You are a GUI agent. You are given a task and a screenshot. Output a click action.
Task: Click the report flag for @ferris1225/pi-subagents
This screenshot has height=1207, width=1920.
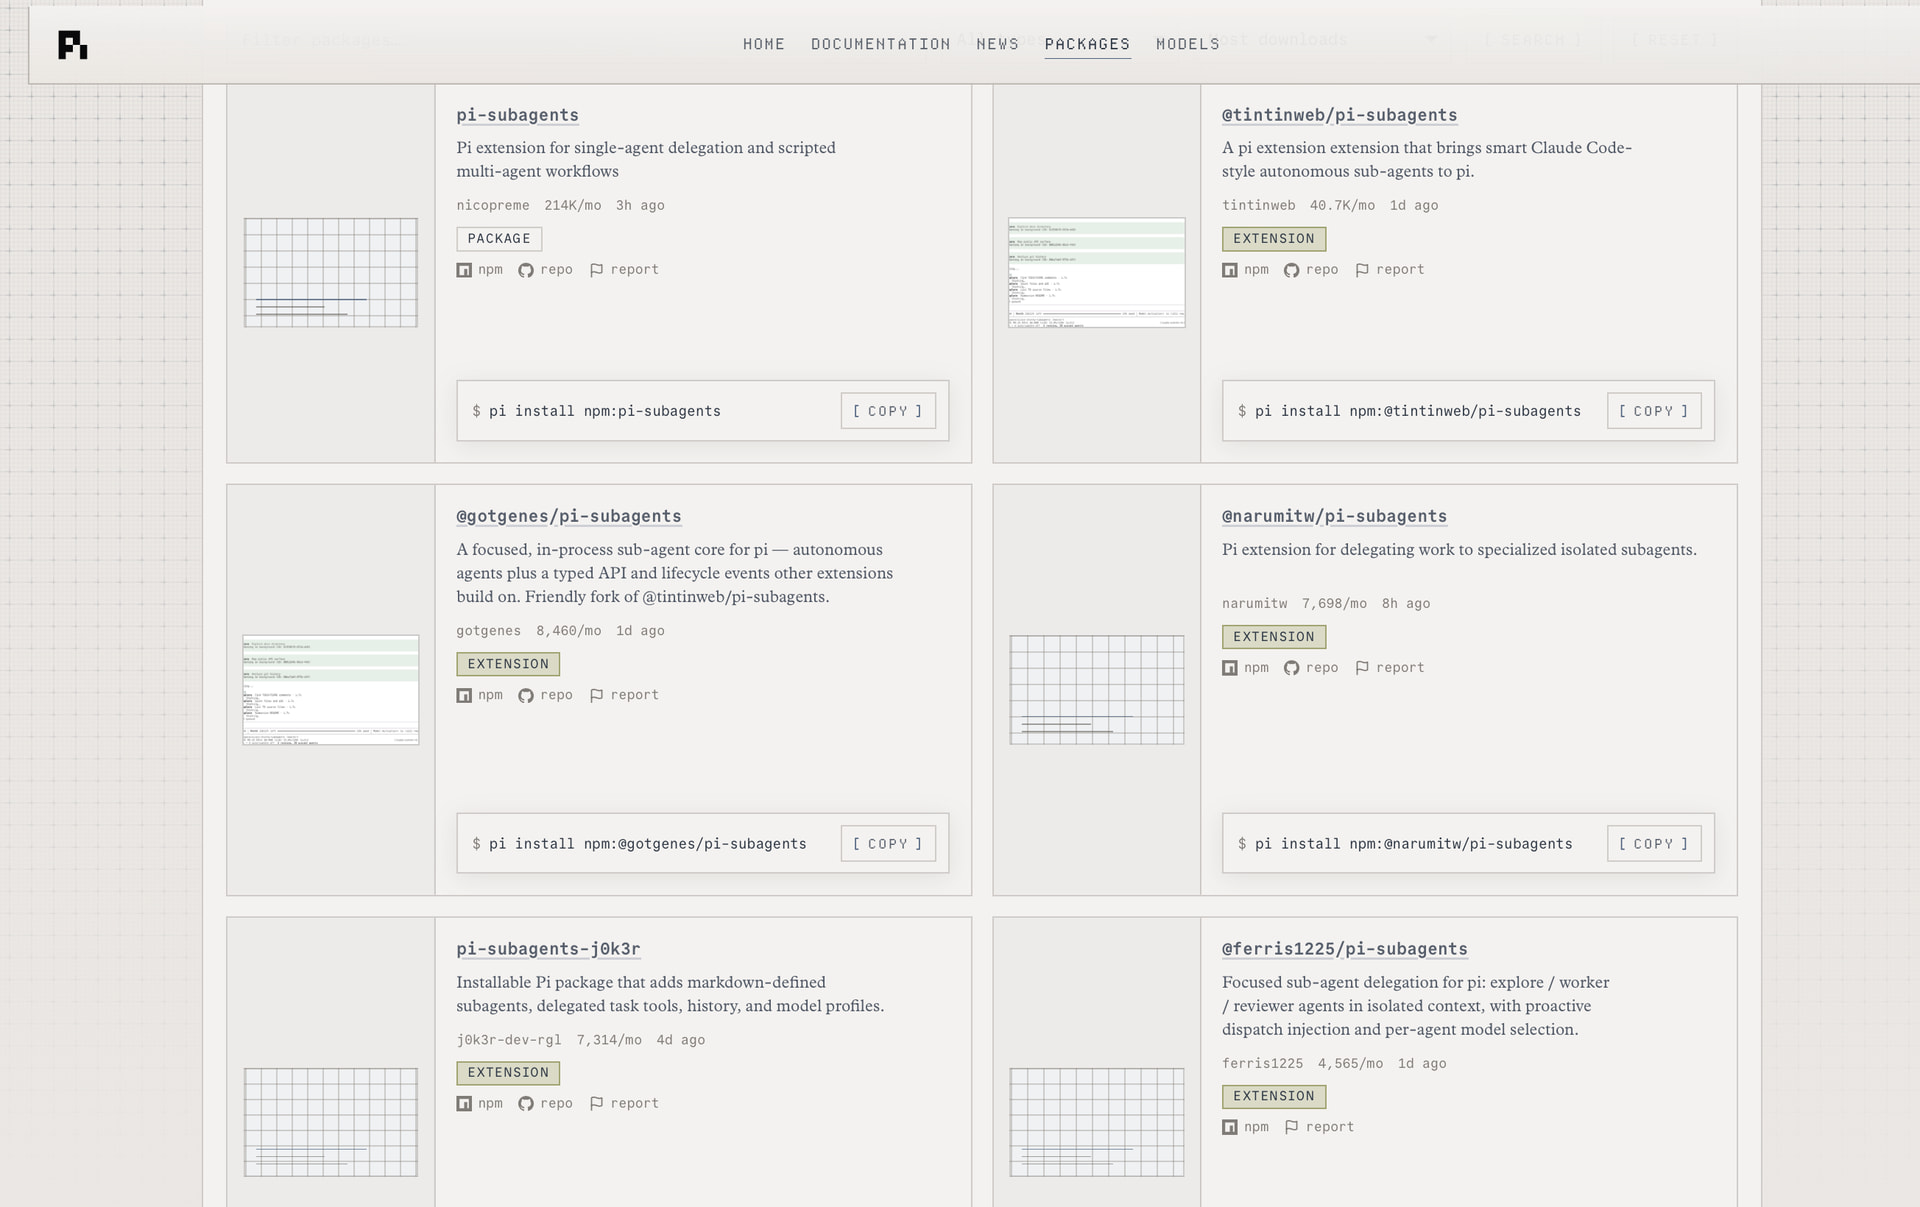(x=1320, y=1127)
